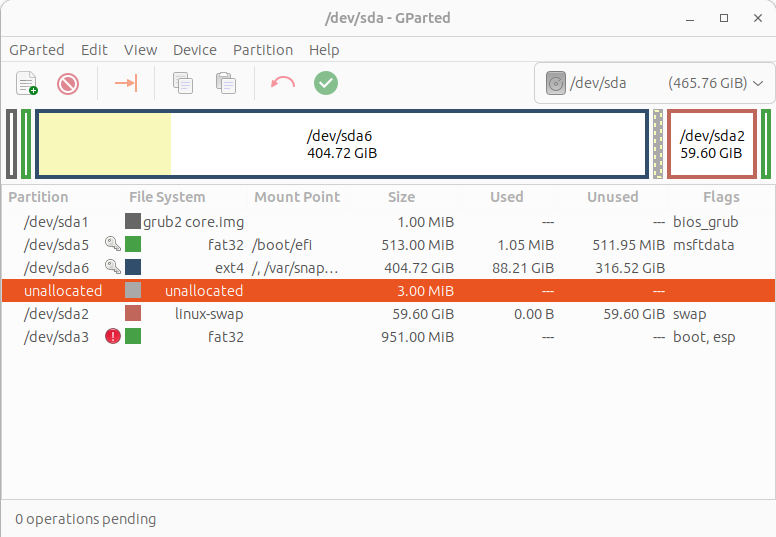Open the /dev/sda device selector dropdown

click(x=654, y=83)
